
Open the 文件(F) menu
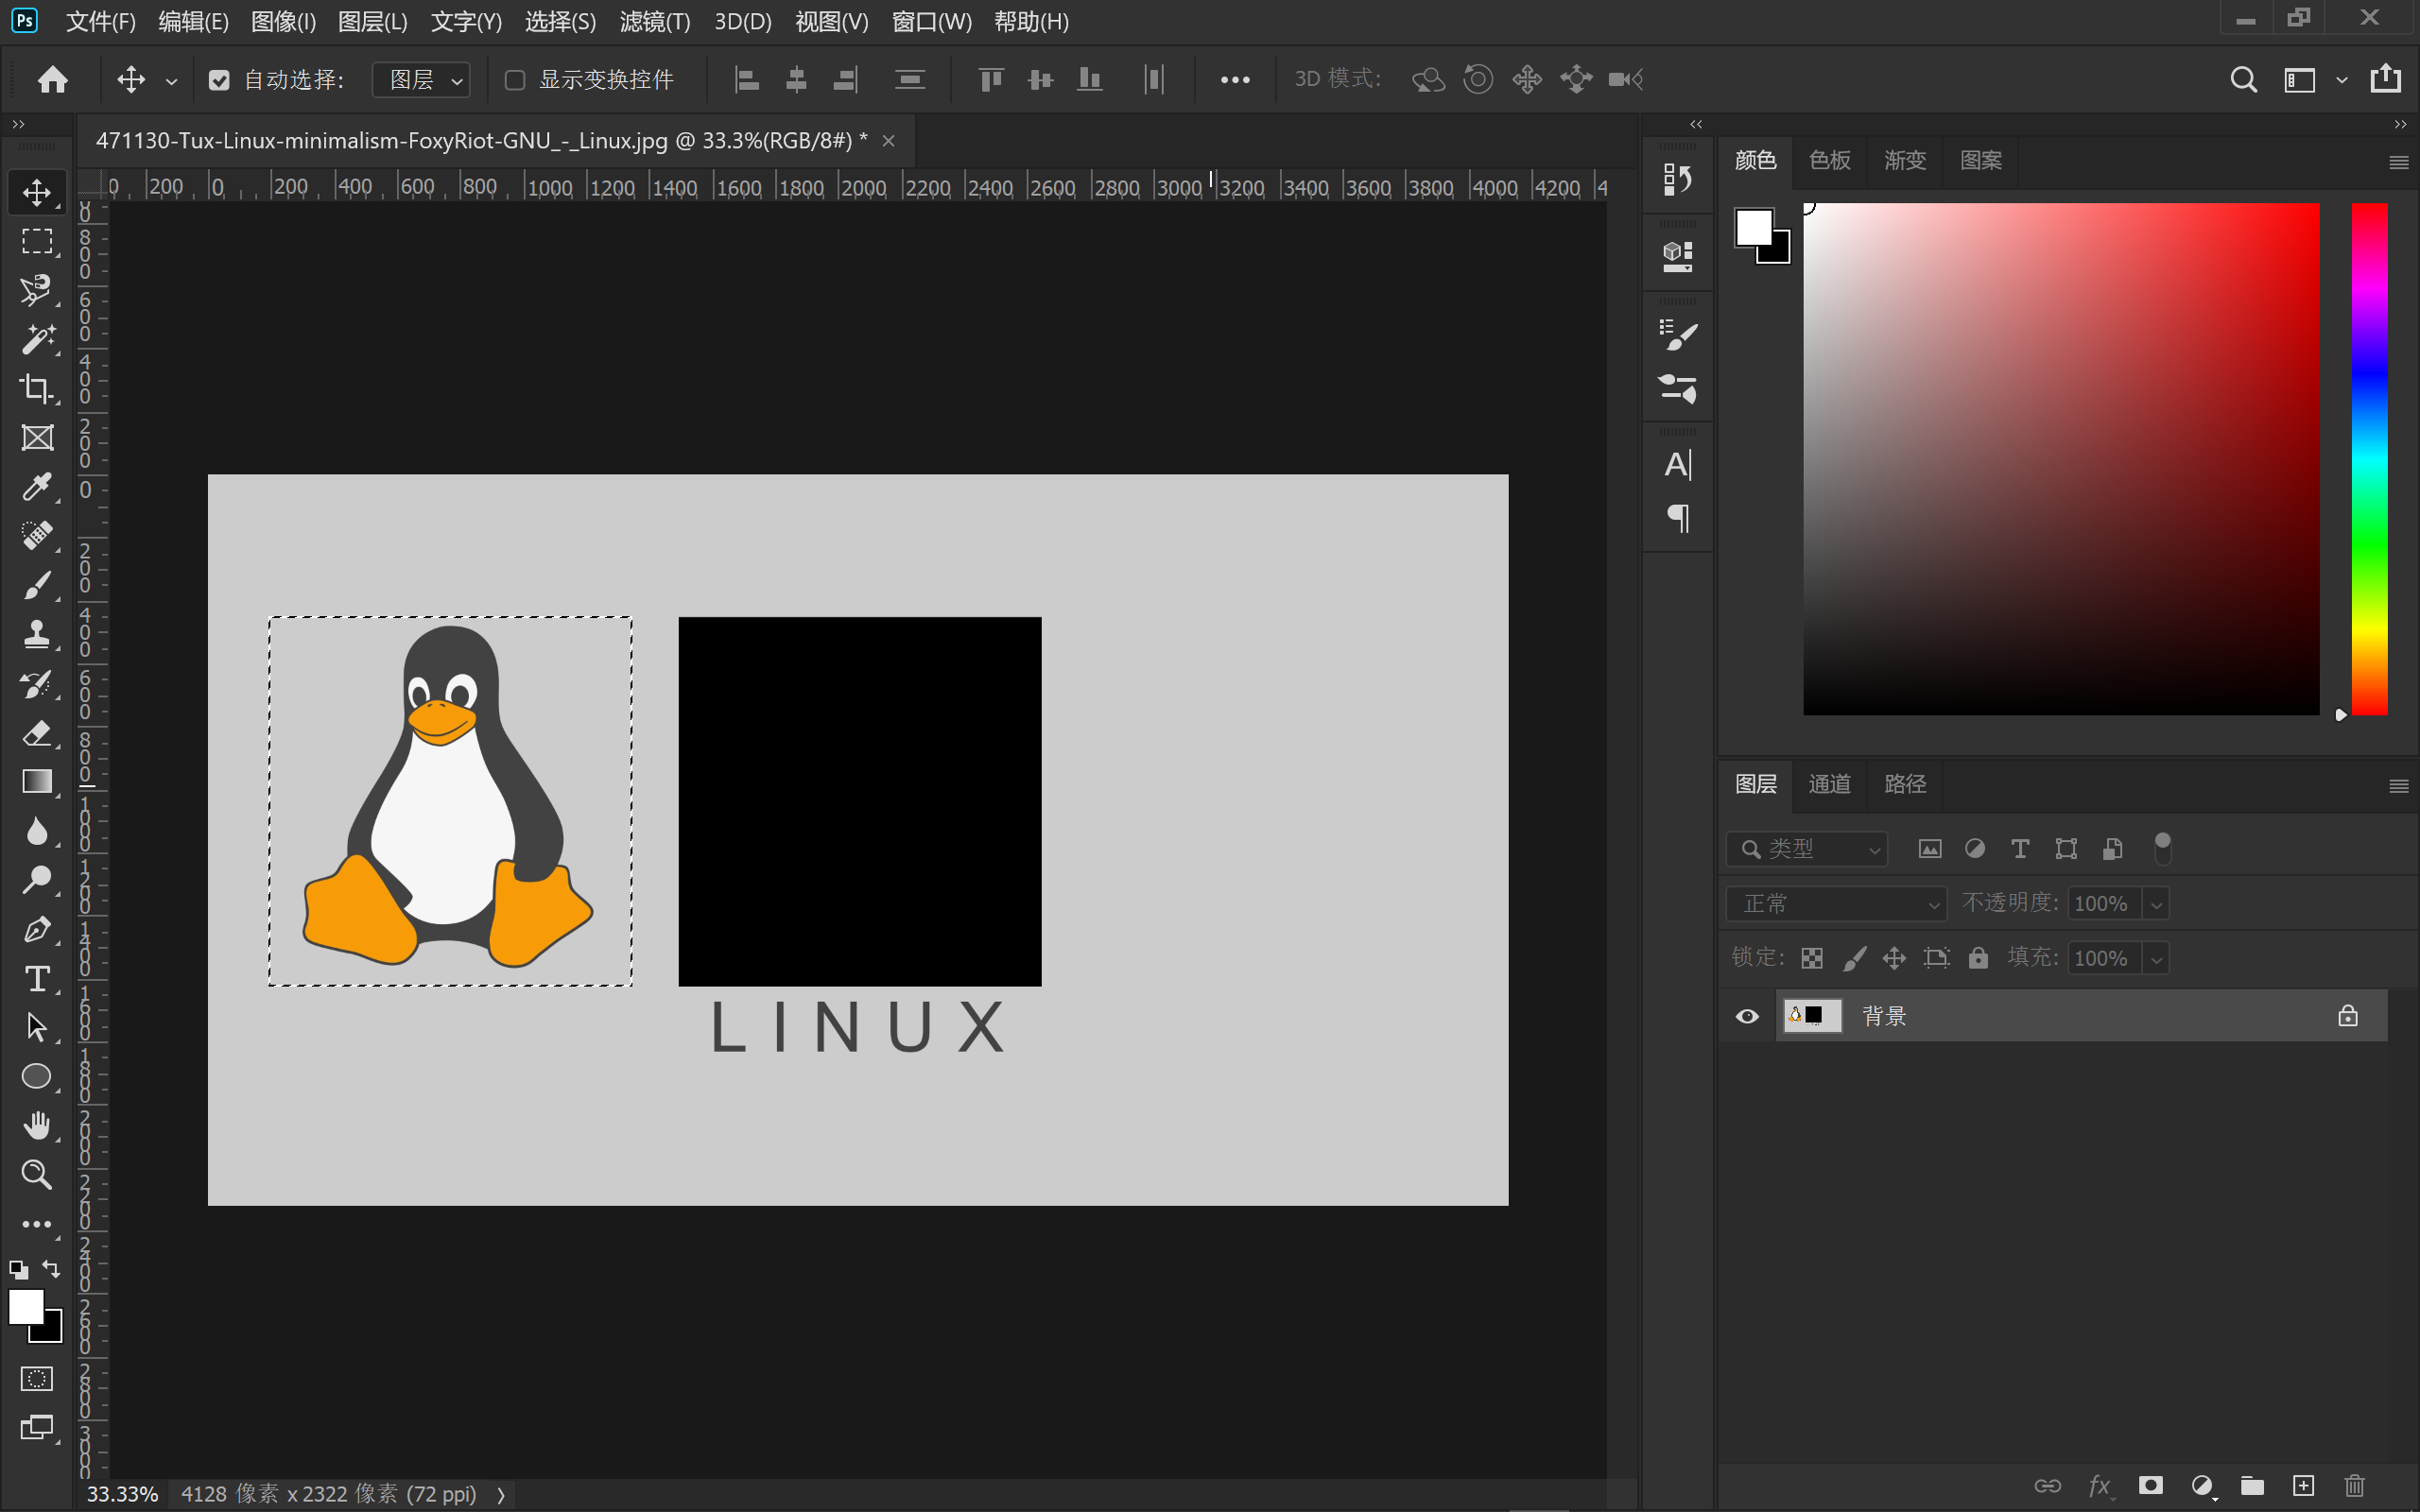[100, 21]
